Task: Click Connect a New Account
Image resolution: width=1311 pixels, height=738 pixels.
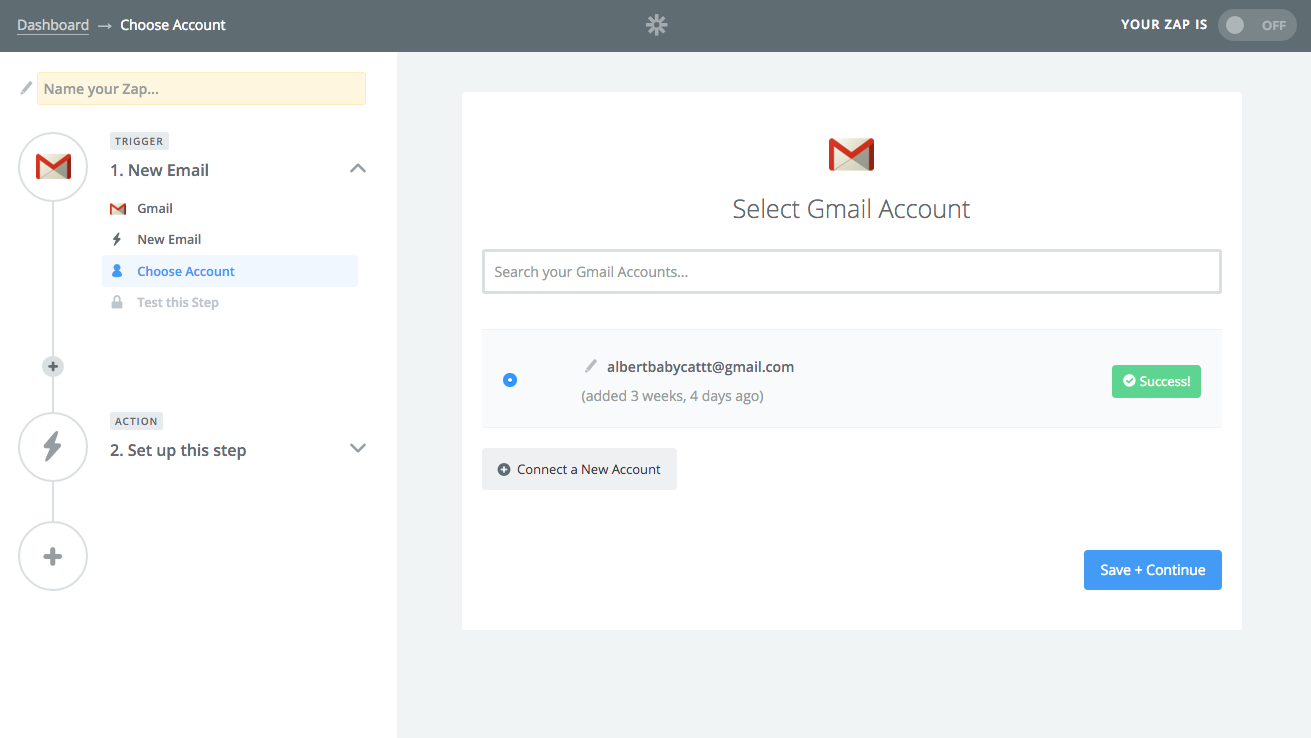Action: click(x=579, y=469)
